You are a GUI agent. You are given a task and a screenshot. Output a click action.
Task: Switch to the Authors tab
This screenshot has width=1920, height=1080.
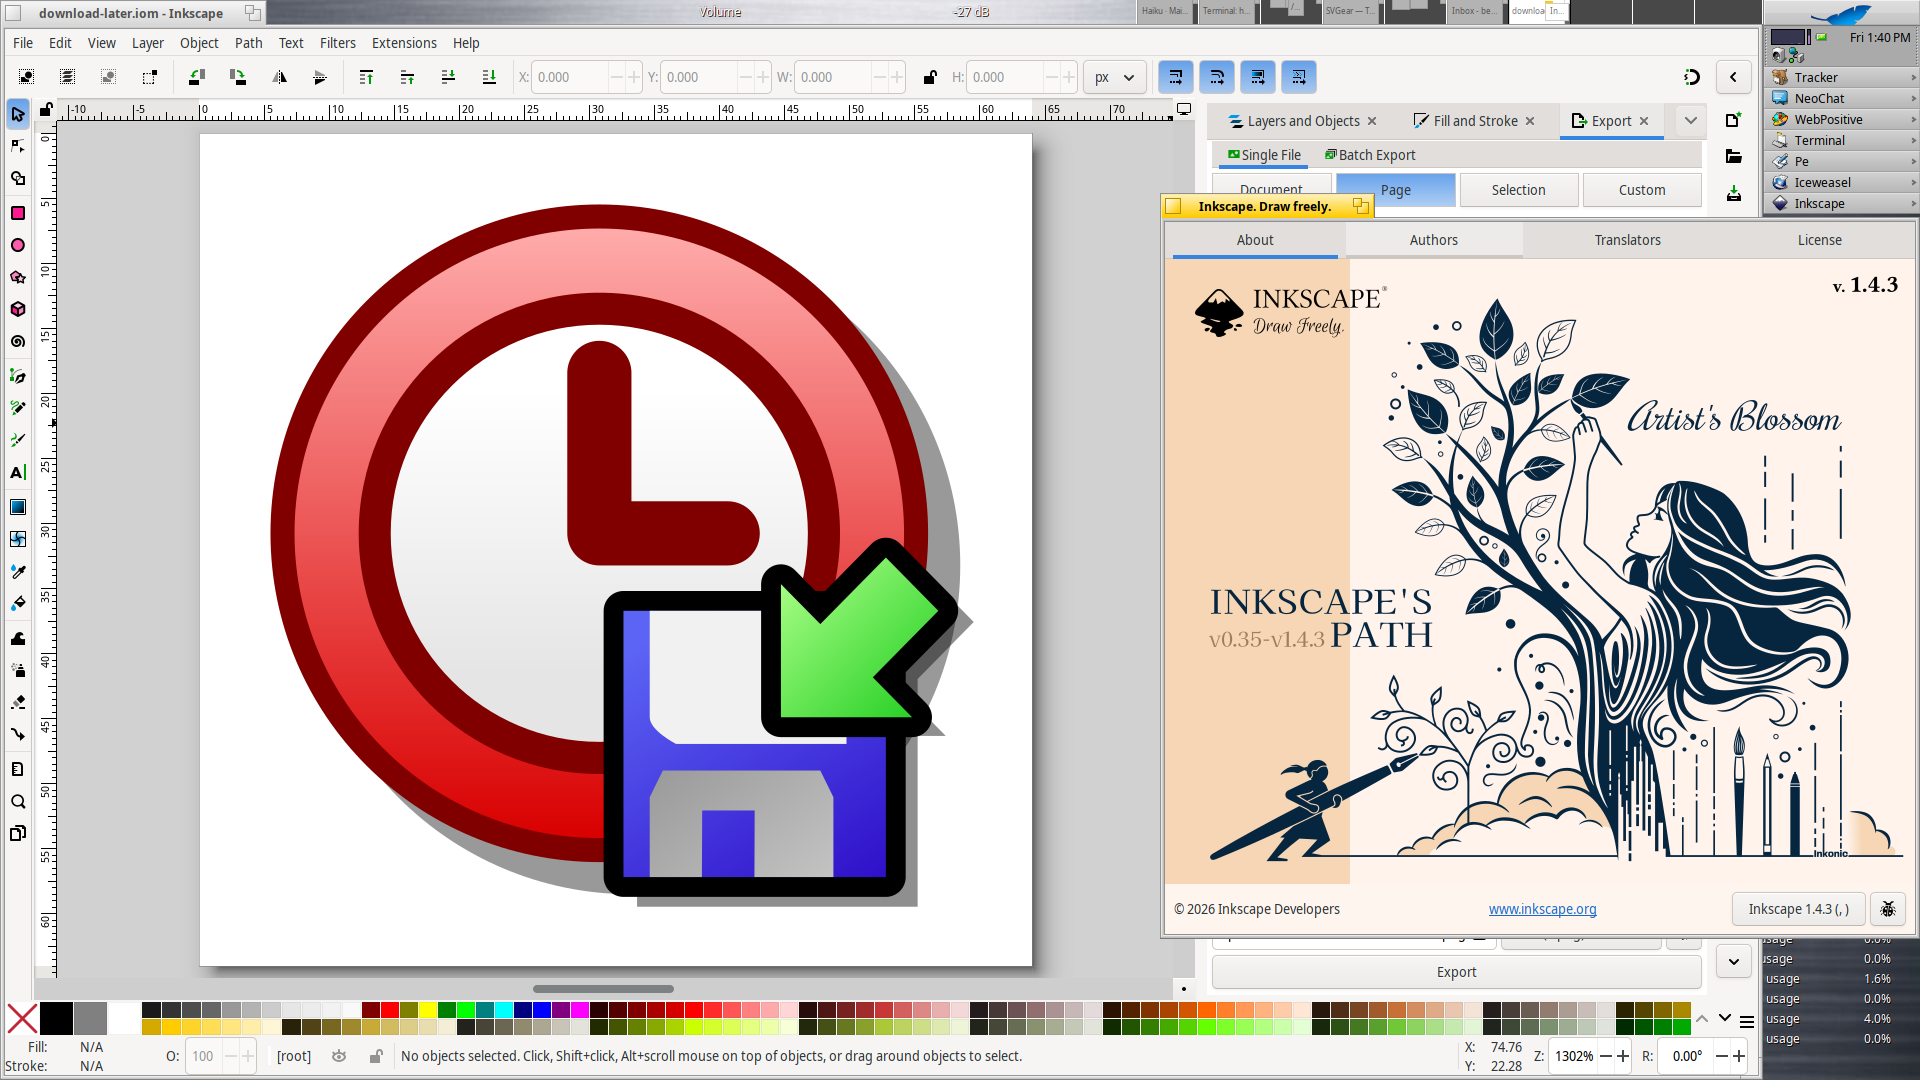tap(1434, 240)
